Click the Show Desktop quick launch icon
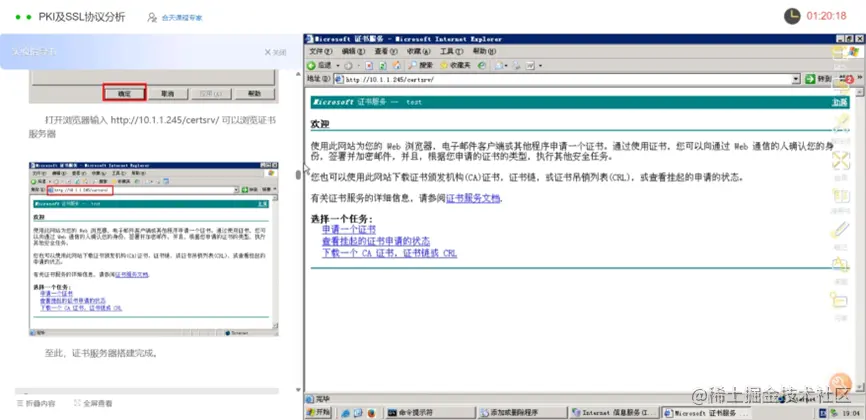This screenshot has width=866, height=420. [x=358, y=412]
